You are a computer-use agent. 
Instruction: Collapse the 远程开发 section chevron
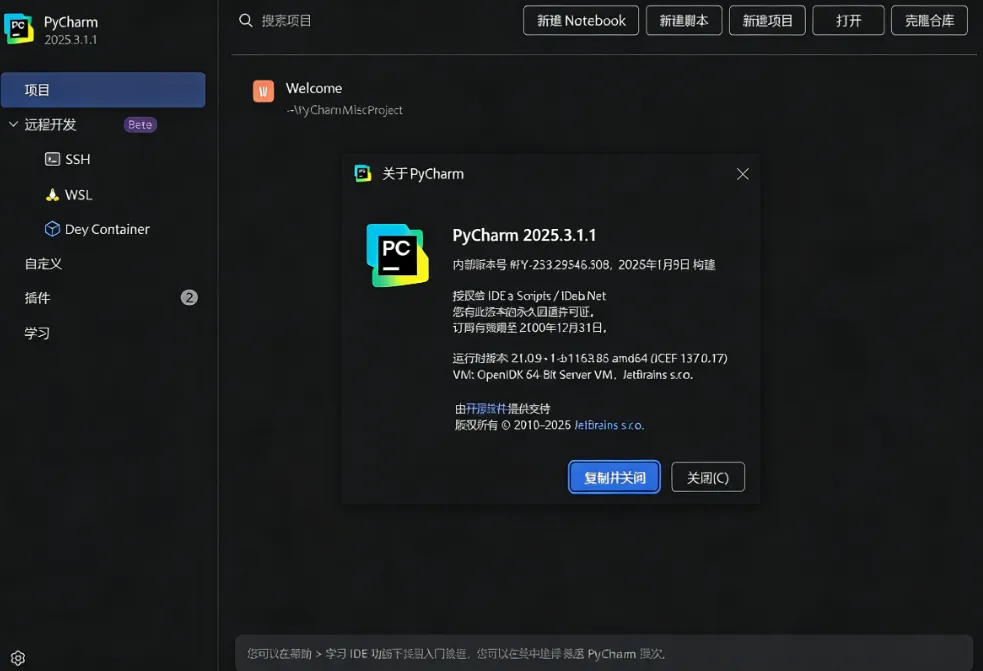click(13, 124)
